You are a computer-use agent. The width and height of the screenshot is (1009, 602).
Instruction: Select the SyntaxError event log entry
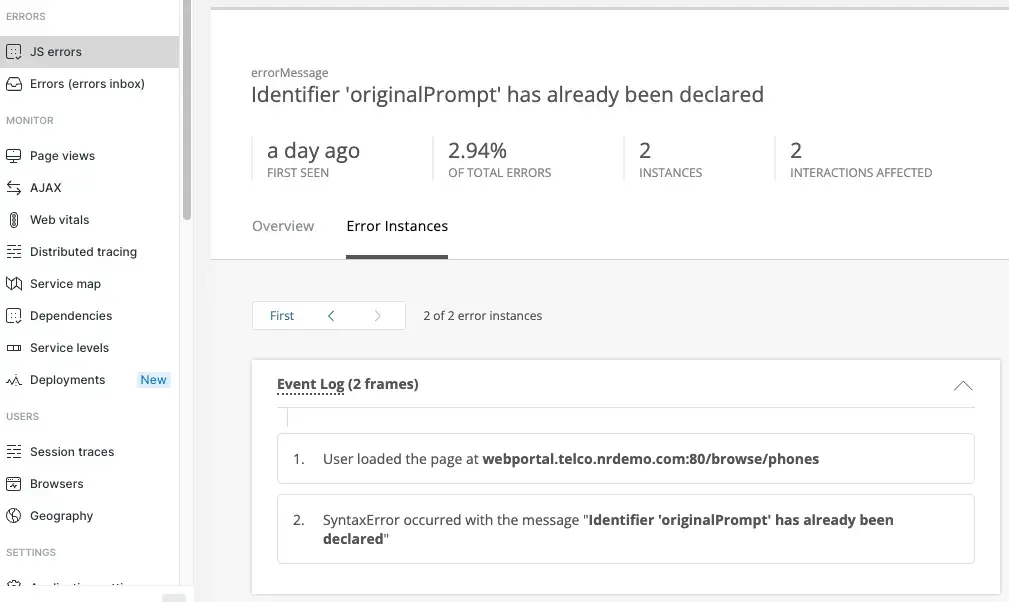pyautogui.click(x=625, y=529)
